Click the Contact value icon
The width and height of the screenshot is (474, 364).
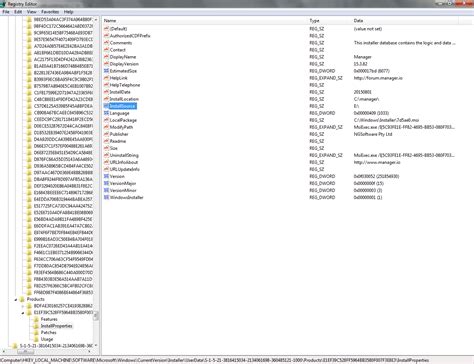coord(106,50)
